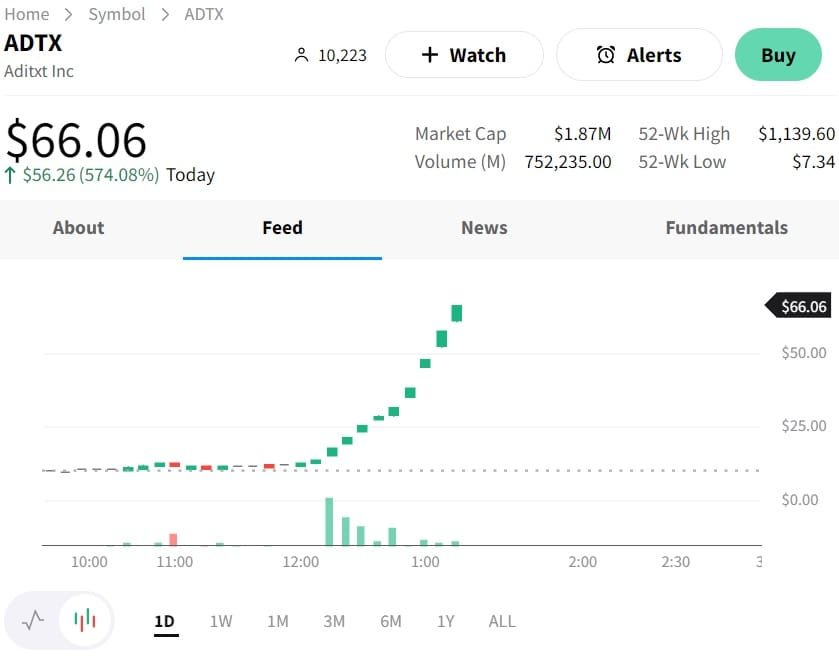The height and width of the screenshot is (656, 839).
Task: Click the tallest green volume bar
Action: click(x=329, y=521)
